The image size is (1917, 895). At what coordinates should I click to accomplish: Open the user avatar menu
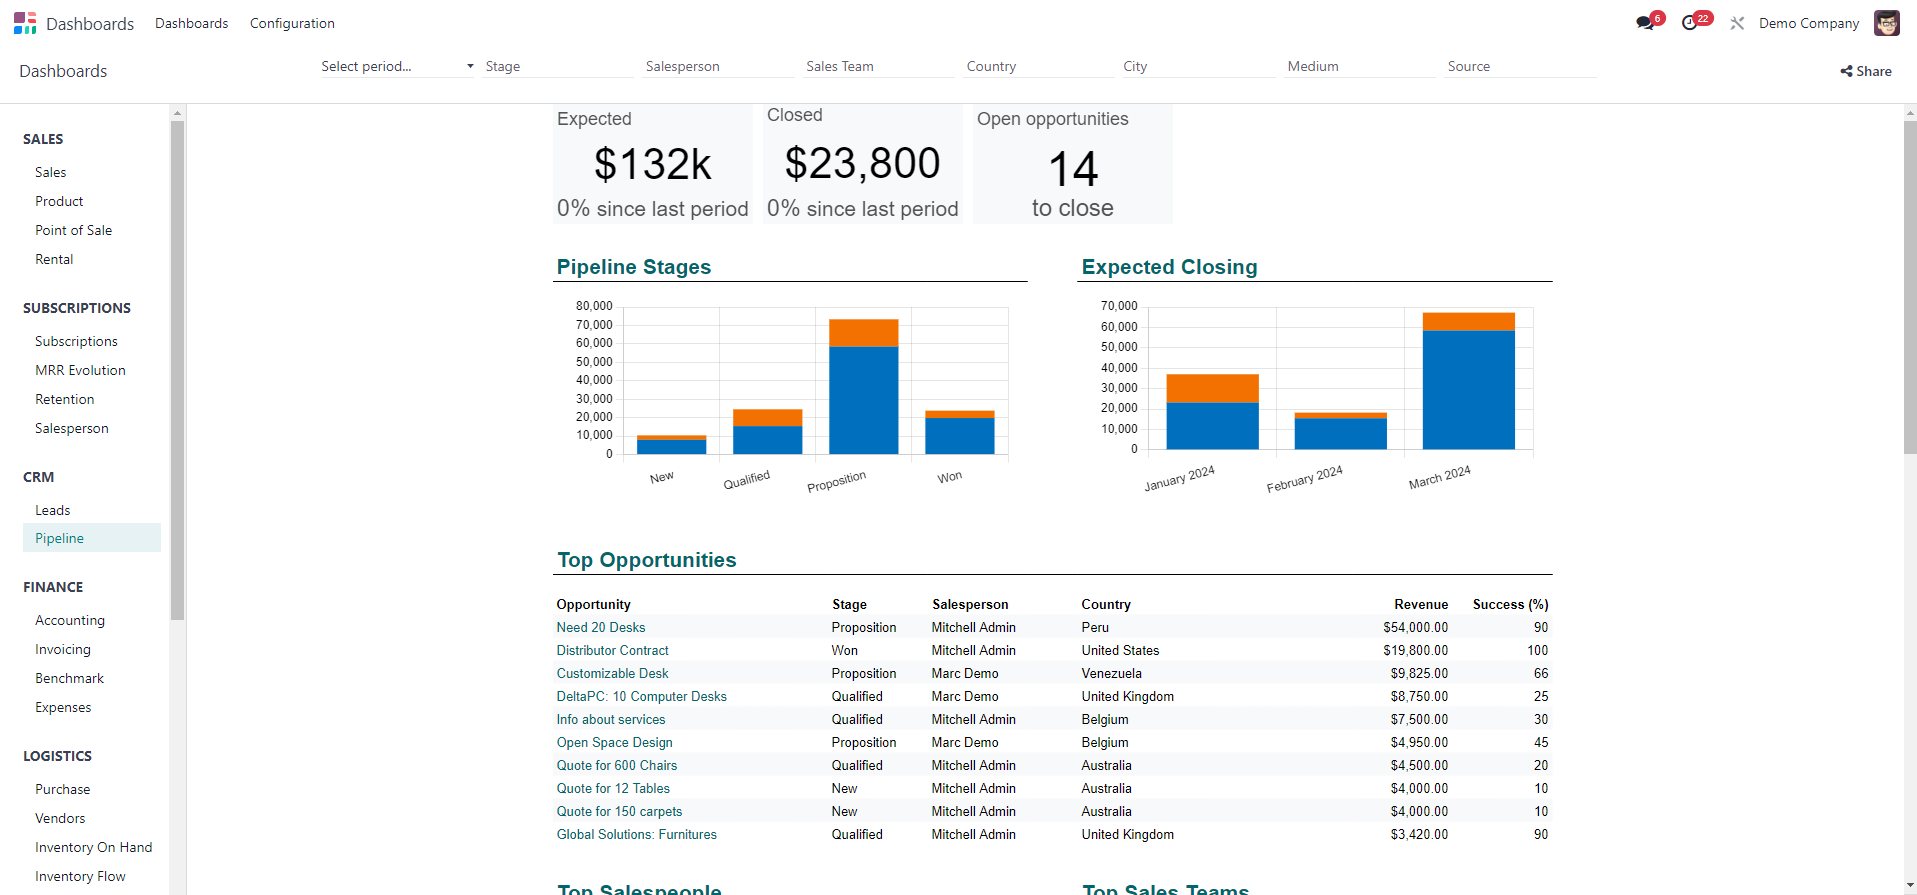(x=1886, y=23)
